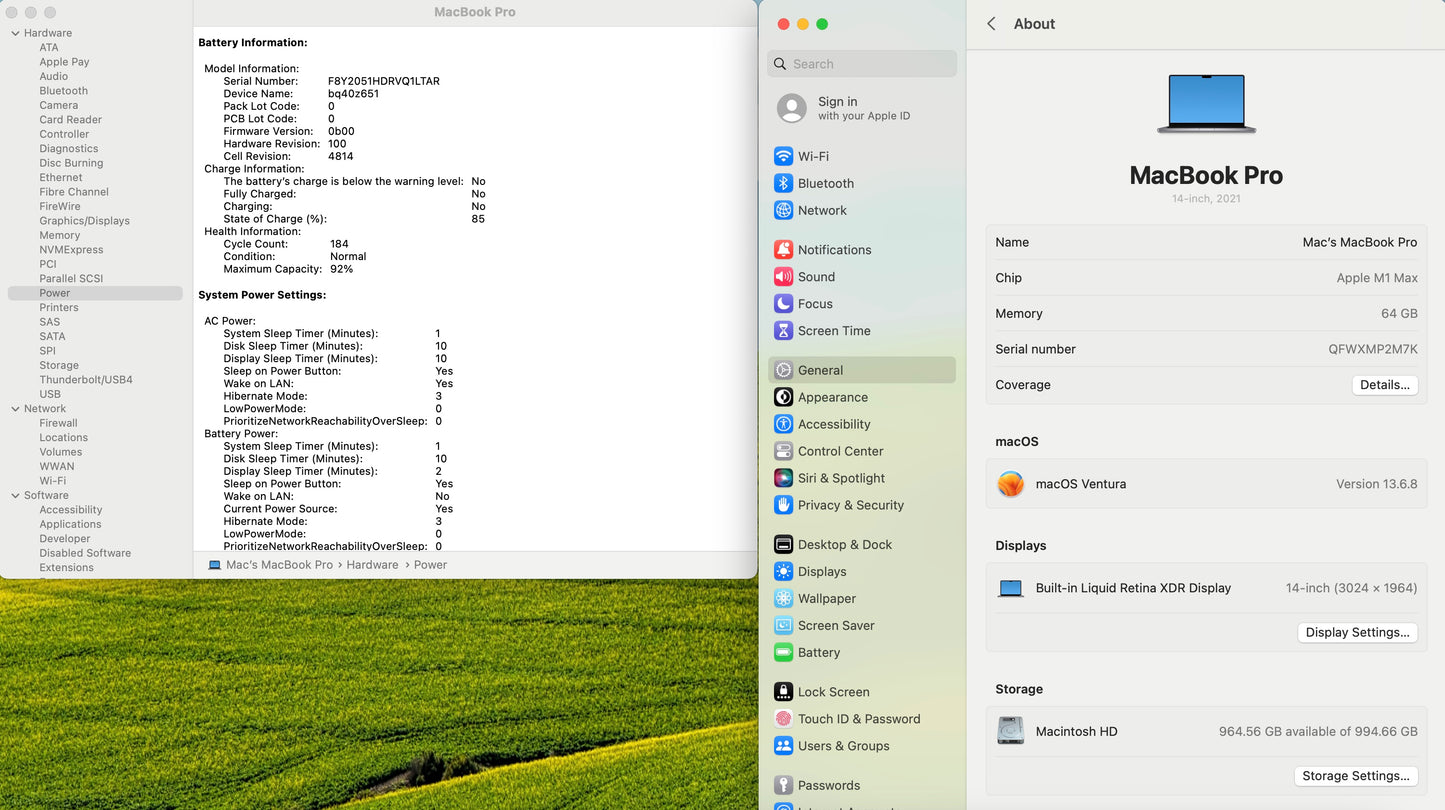Click the Apple ID avatar icon
The height and width of the screenshot is (810, 1445).
coord(792,109)
